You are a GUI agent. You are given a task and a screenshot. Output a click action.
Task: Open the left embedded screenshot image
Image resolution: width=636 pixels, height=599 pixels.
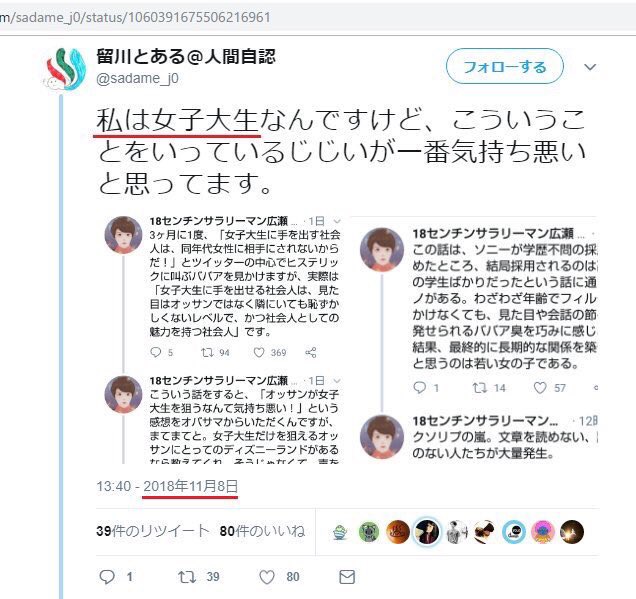click(223, 340)
